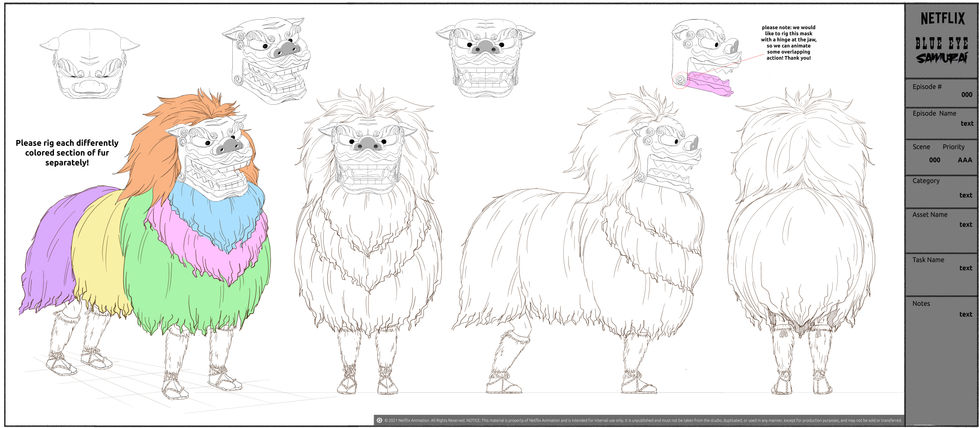Click the pink highlighted jaw on the mask
The height and width of the screenshot is (428, 979).
711,83
